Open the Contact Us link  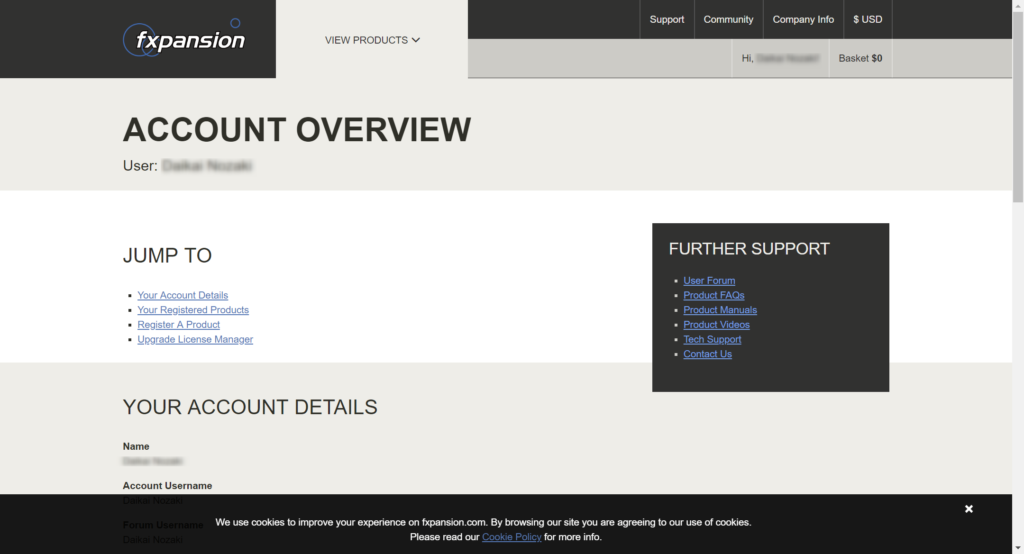tap(707, 354)
